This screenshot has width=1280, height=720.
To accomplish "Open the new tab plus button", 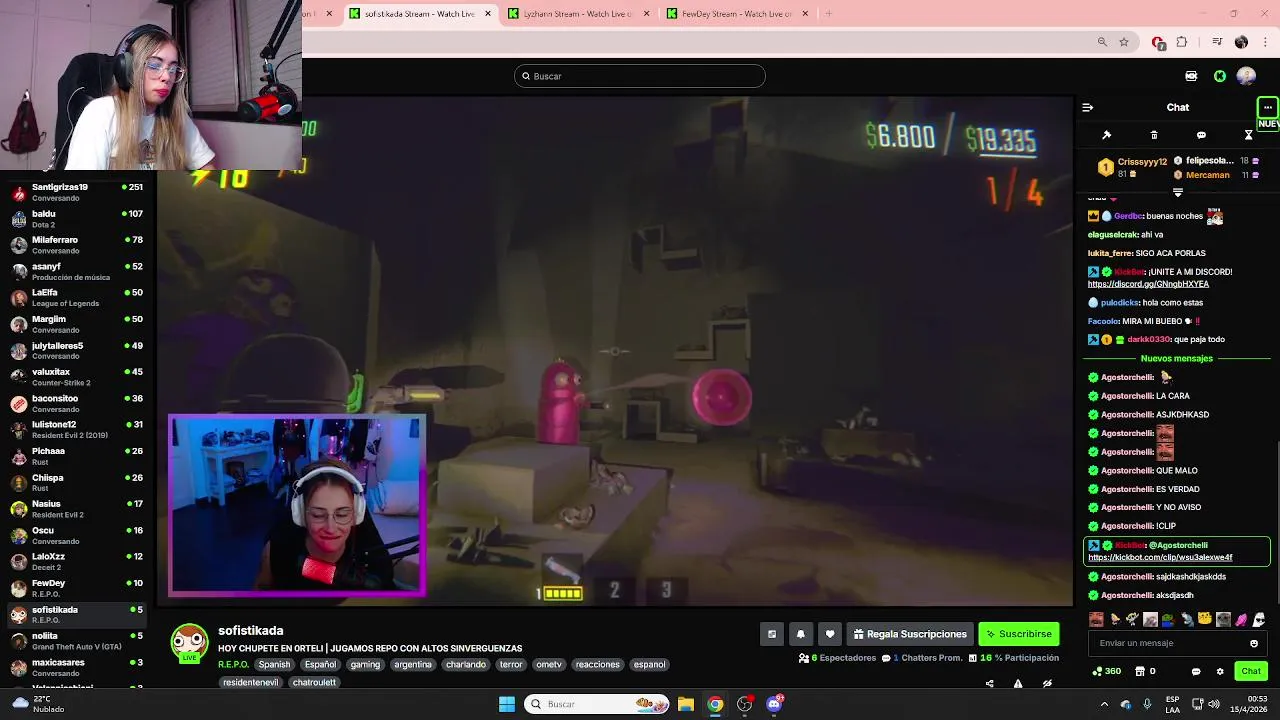I will [x=828, y=14].
